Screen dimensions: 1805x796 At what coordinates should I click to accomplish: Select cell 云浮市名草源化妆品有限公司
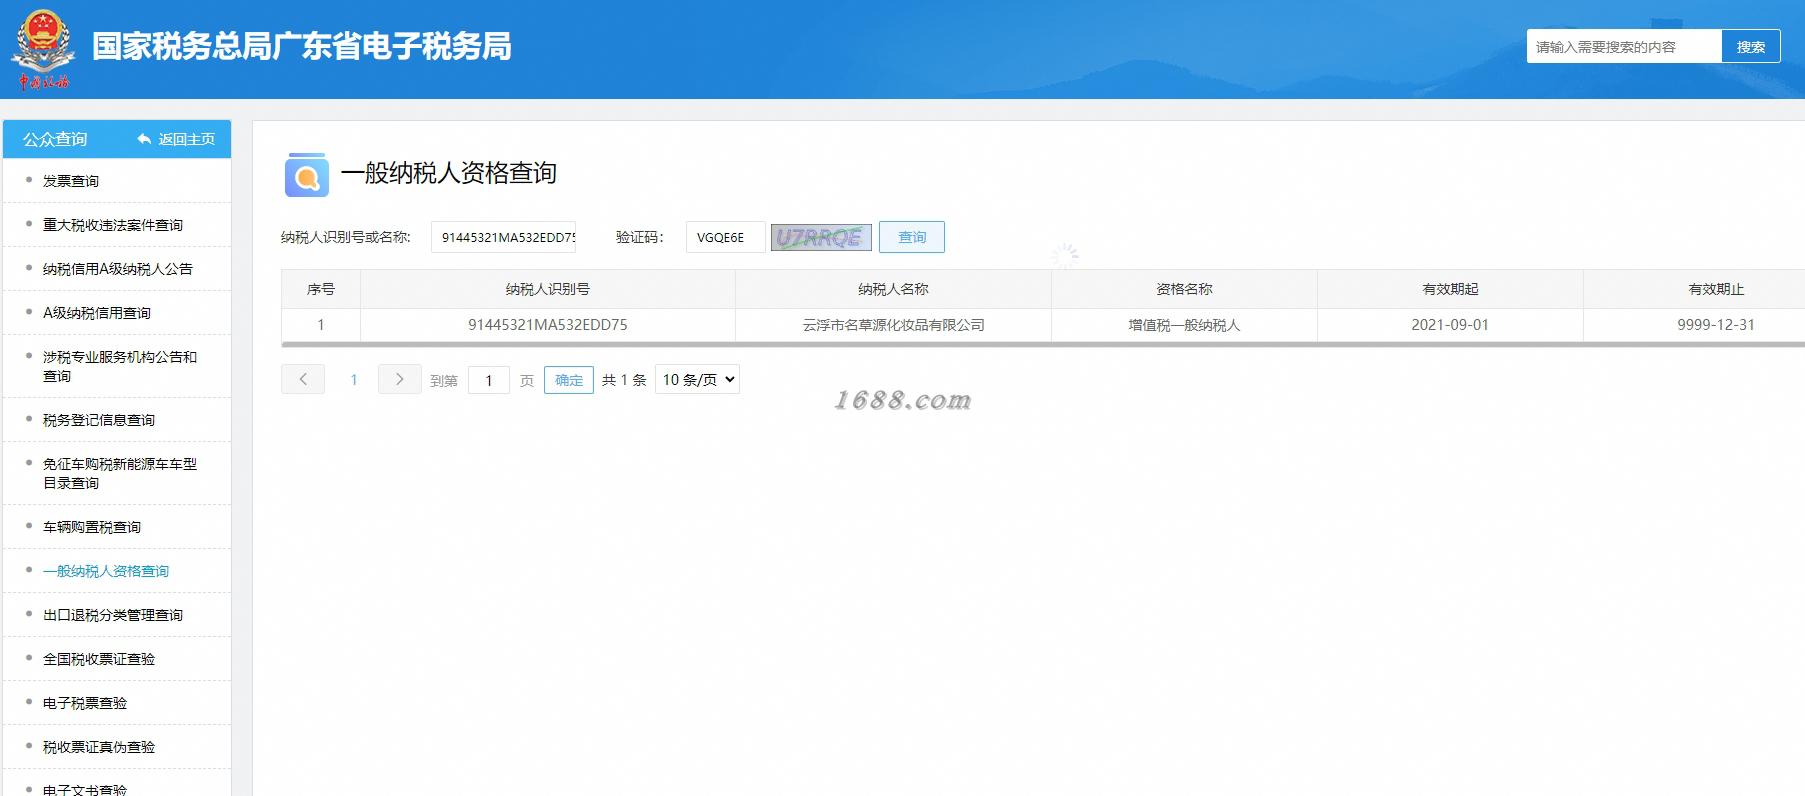(x=893, y=325)
